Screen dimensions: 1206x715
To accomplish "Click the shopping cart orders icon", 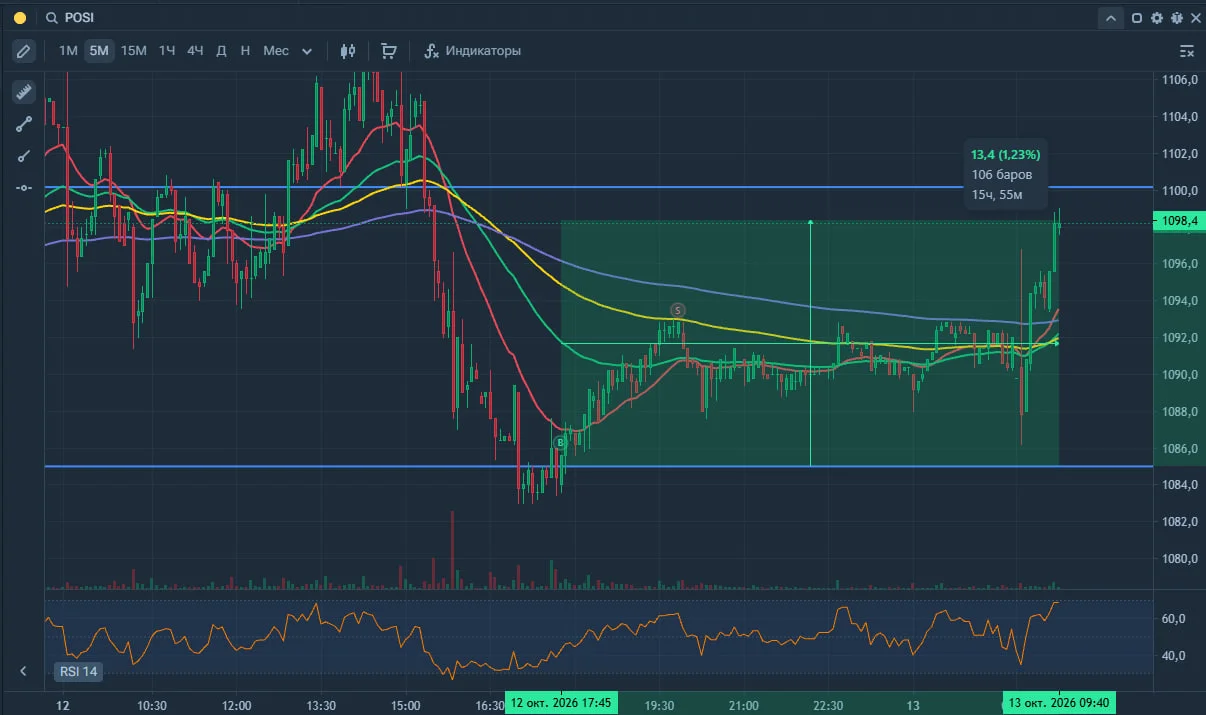I will (388, 51).
